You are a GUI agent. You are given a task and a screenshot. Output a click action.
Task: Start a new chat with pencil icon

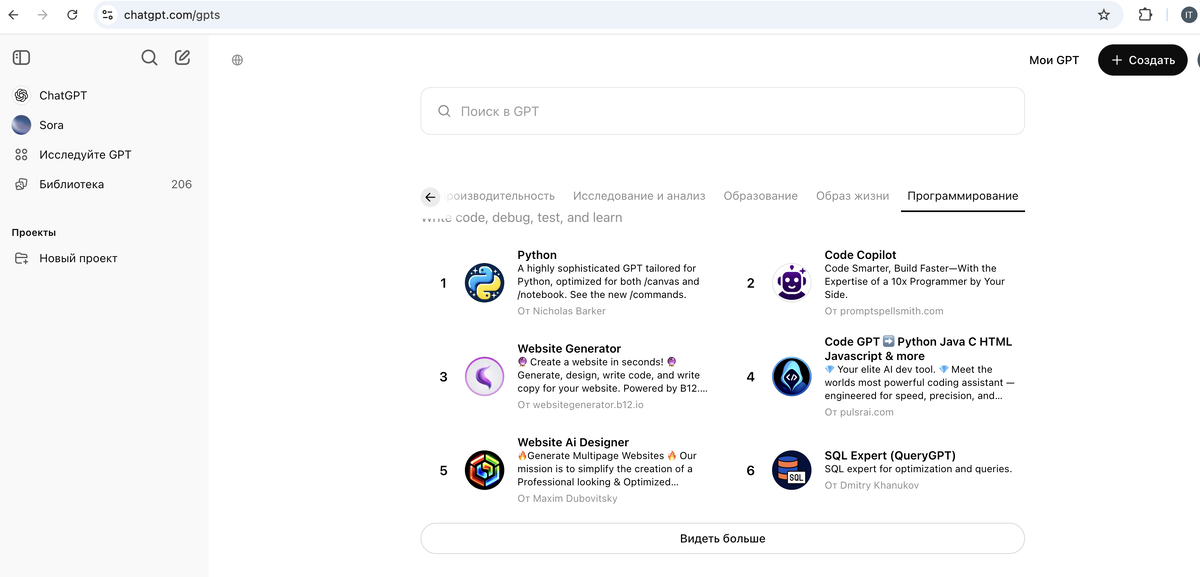coord(182,58)
